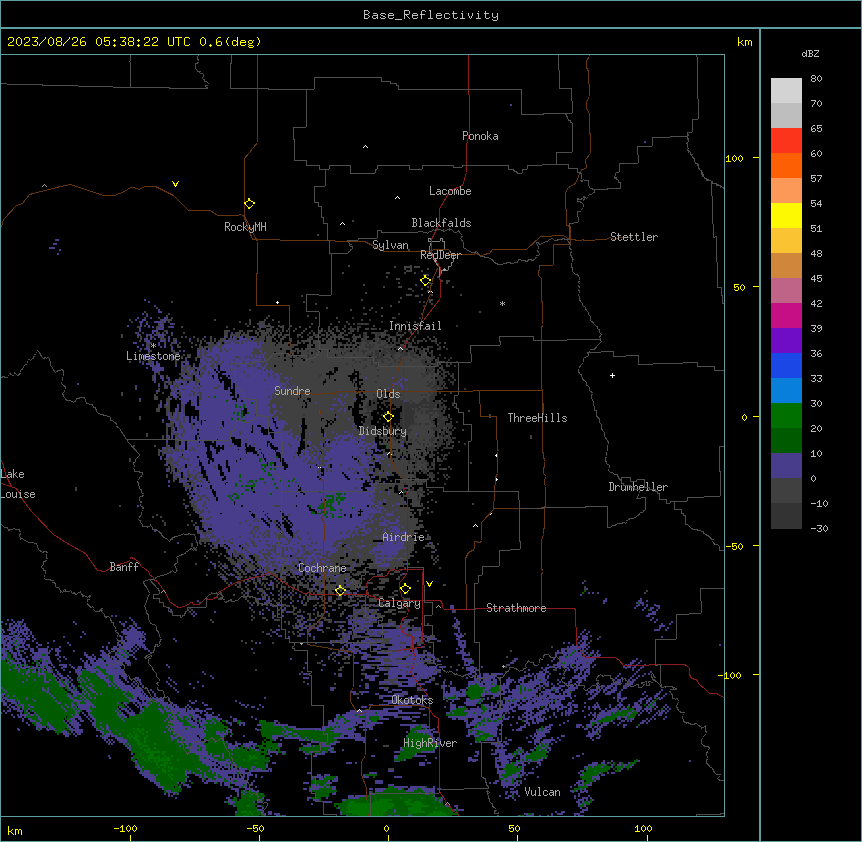Click the Lacombe city label
The height and width of the screenshot is (842, 862).
[450, 191]
